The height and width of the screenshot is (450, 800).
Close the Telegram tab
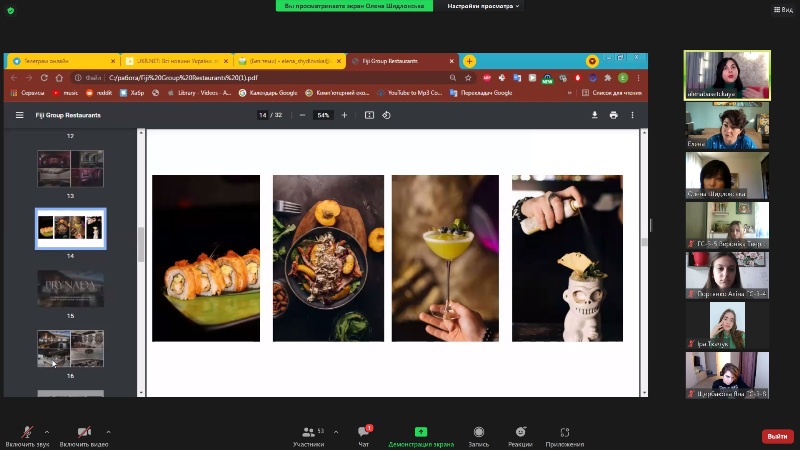[113, 61]
